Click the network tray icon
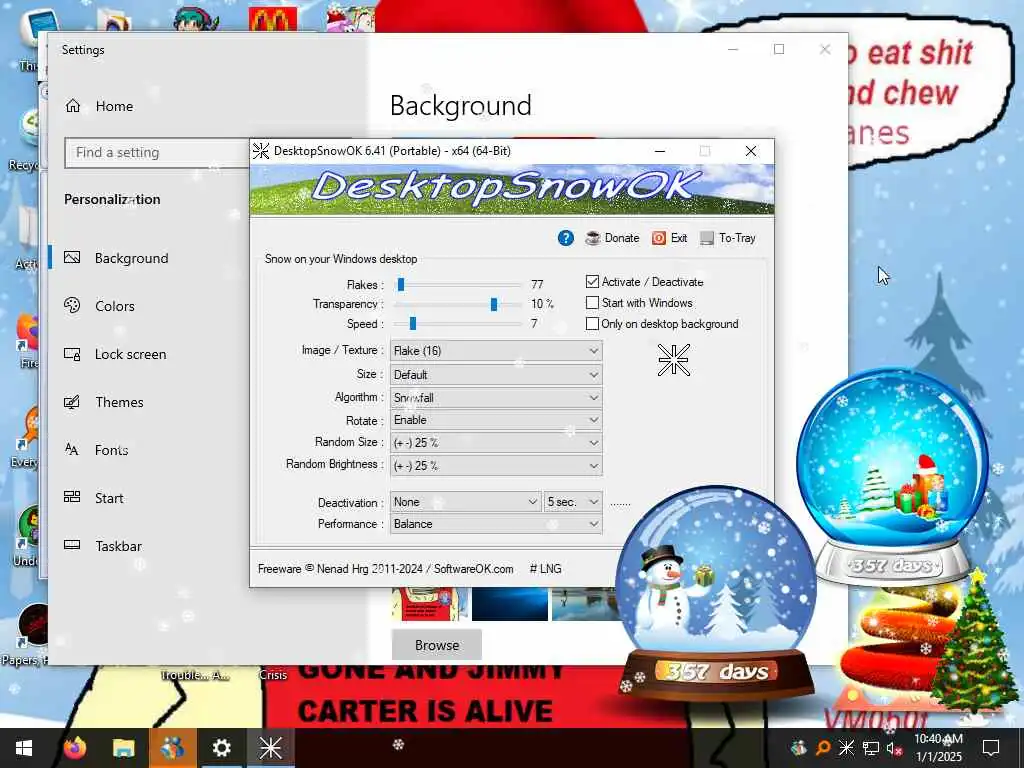Viewport: 1024px width, 768px height. 871,748
